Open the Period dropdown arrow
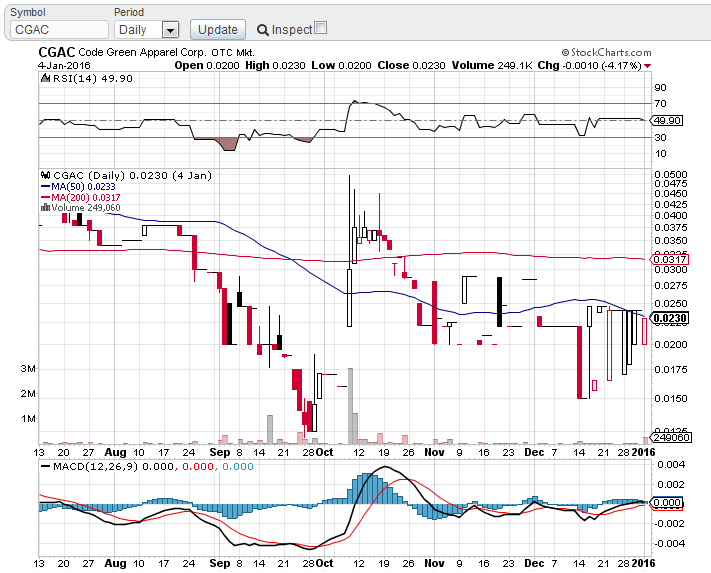 [170, 30]
